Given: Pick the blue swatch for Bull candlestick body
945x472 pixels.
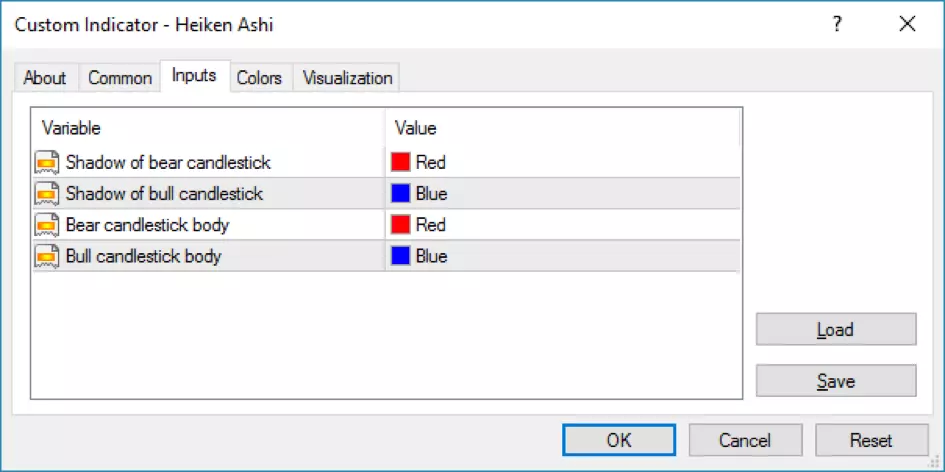Looking at the screenshot, I should (x=400, y=256).
